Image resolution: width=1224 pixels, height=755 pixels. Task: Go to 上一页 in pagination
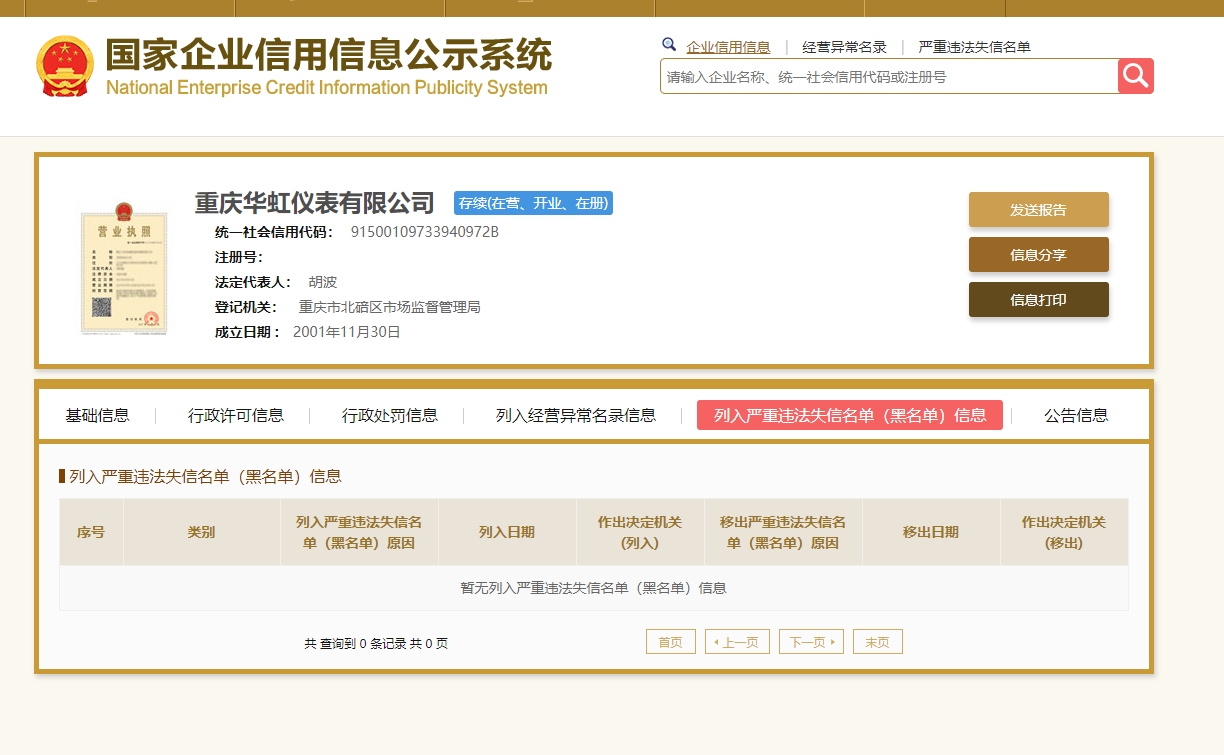pos(737,642)
